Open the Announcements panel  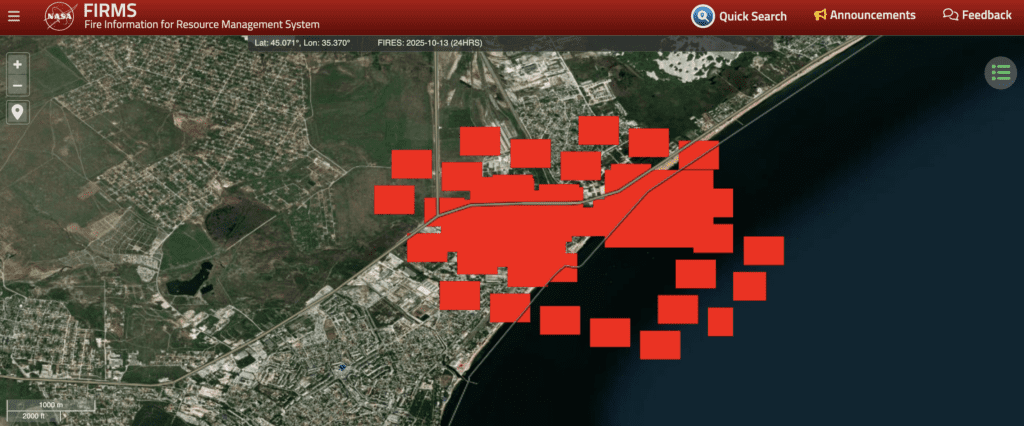click(x=872, y=15)
